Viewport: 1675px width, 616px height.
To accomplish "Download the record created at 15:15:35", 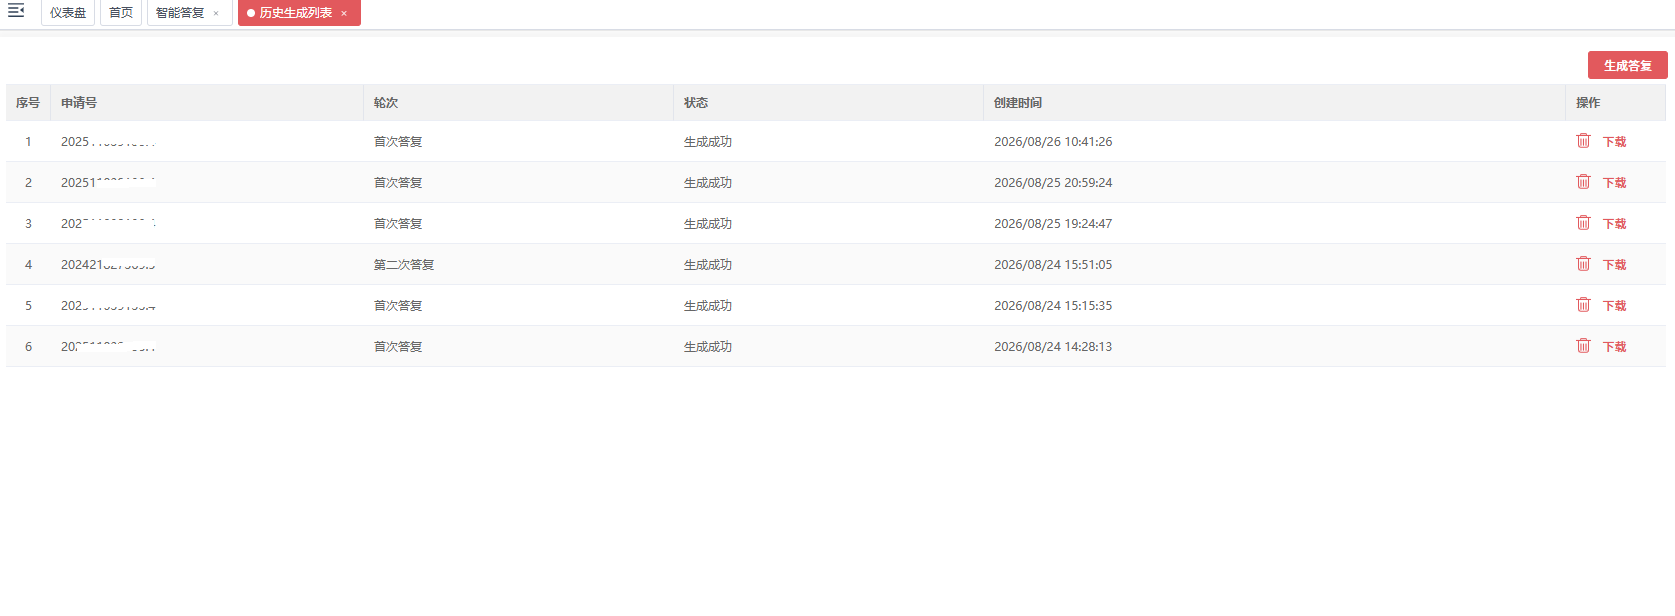I will tap(1614, 306).
